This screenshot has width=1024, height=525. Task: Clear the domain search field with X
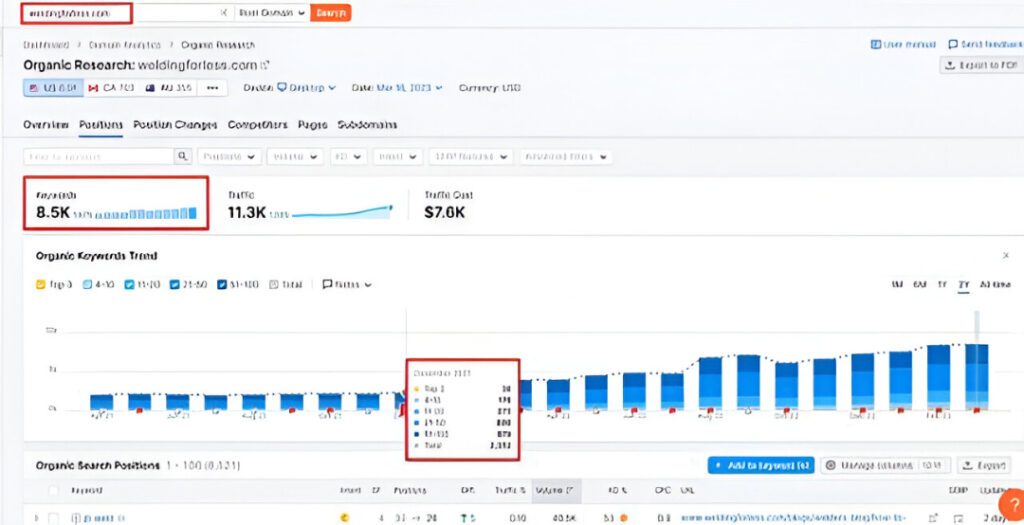[x=223, y=13]
